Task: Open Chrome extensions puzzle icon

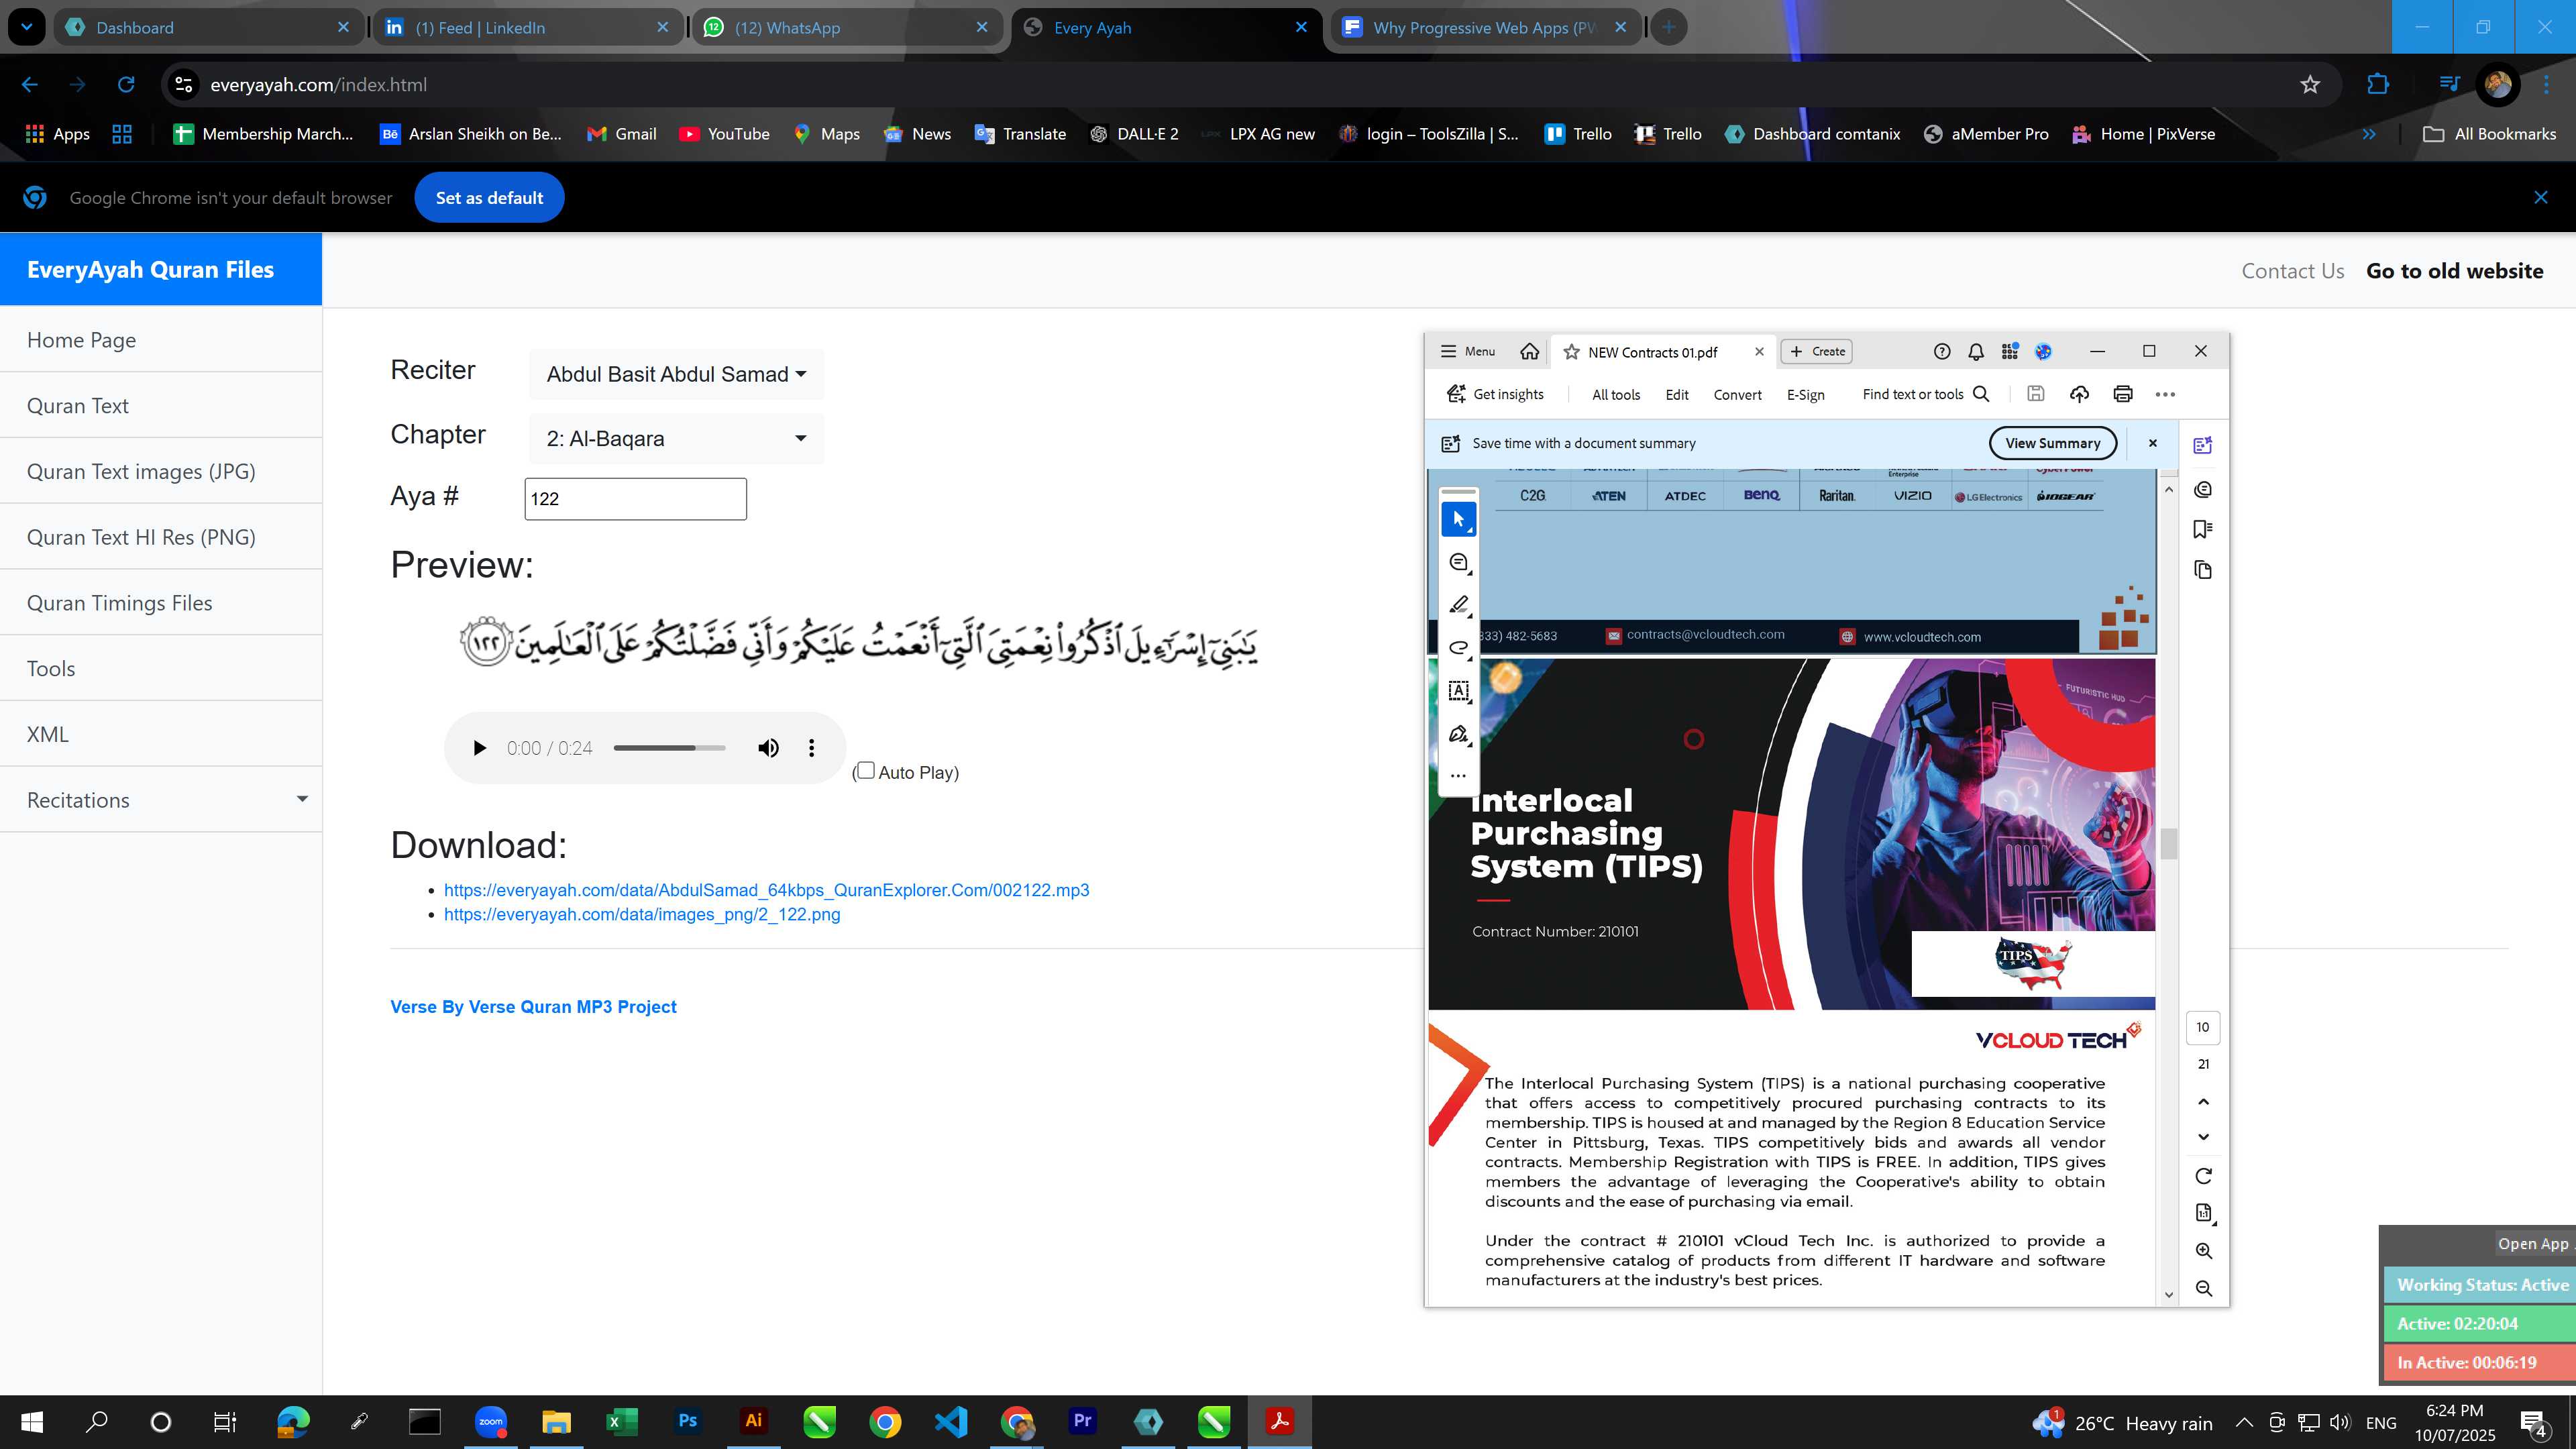Action: pos(2378,85)
